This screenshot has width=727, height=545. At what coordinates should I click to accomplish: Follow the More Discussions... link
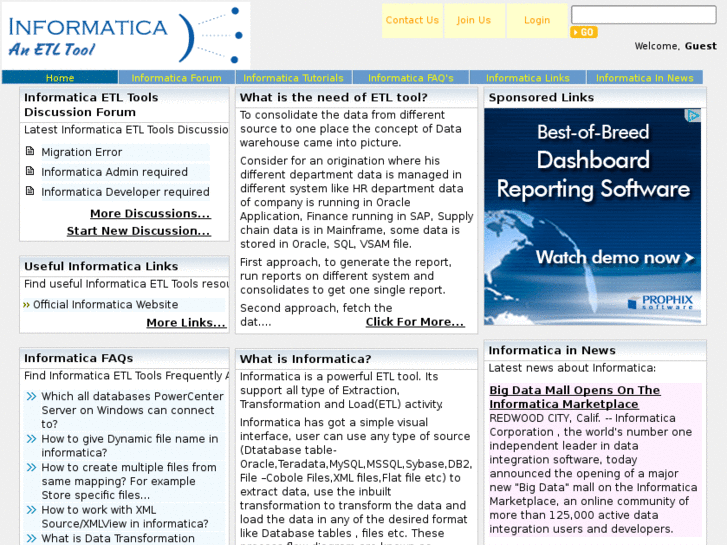coord(150,213)
